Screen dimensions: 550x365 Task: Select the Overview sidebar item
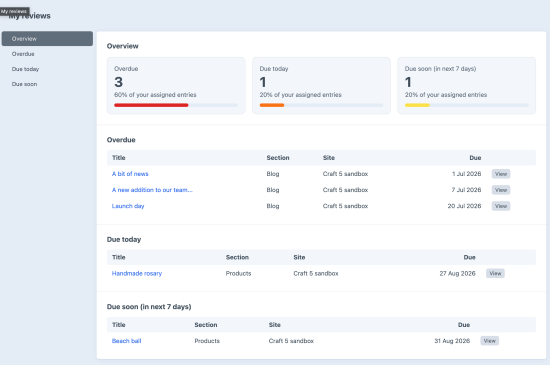pyautogui.click(x=47, y=39)
